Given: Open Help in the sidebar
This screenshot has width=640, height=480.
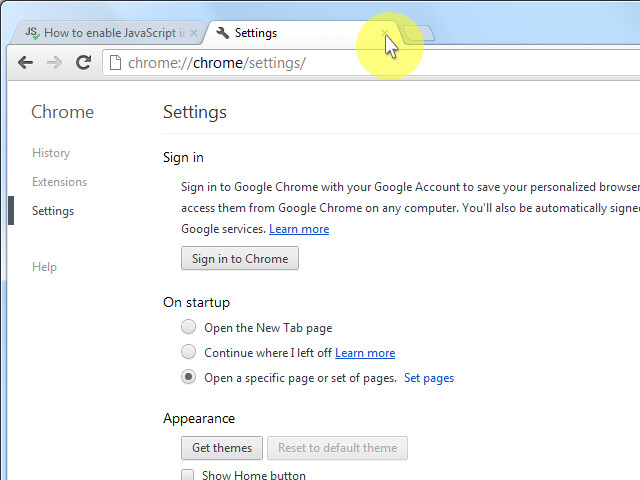Looking at the screenshot, I should point(44,267).
